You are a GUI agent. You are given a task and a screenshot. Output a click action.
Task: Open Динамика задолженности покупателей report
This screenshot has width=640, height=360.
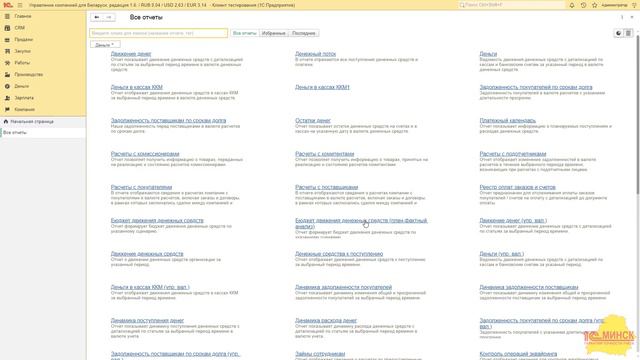click(x=343, y=287)
